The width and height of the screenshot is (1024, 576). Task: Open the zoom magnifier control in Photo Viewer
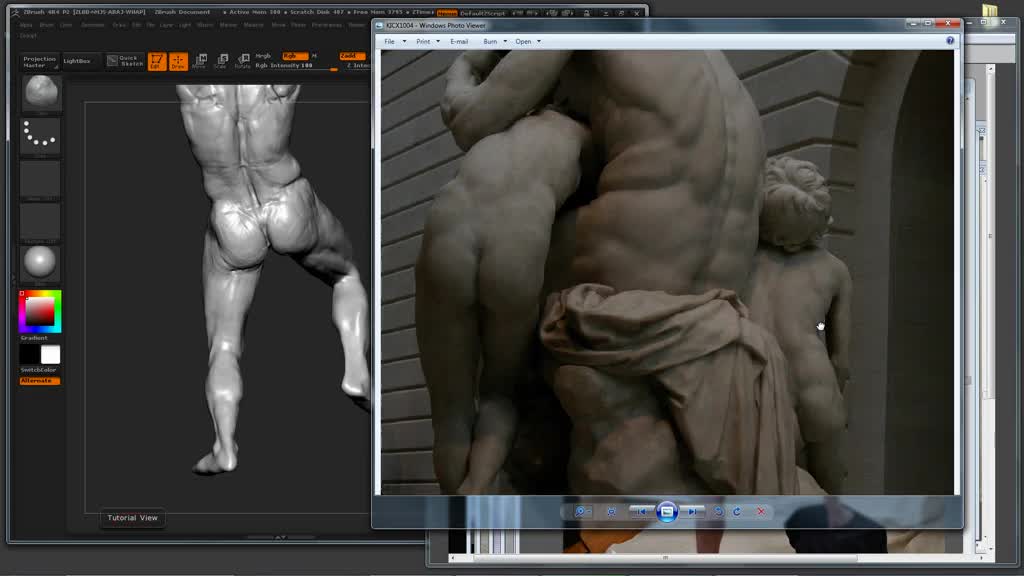coord(581,512)
